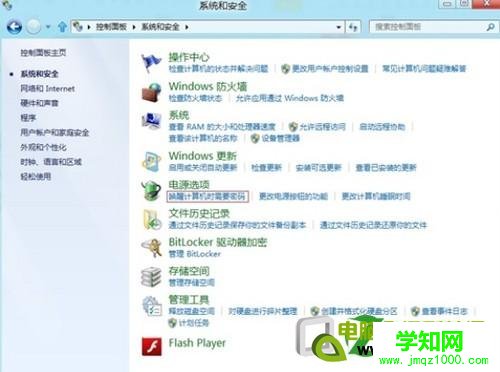Click 释放磁盘空间 link
500x372 pixels.
pyautogui.click(x=191, y=312)
